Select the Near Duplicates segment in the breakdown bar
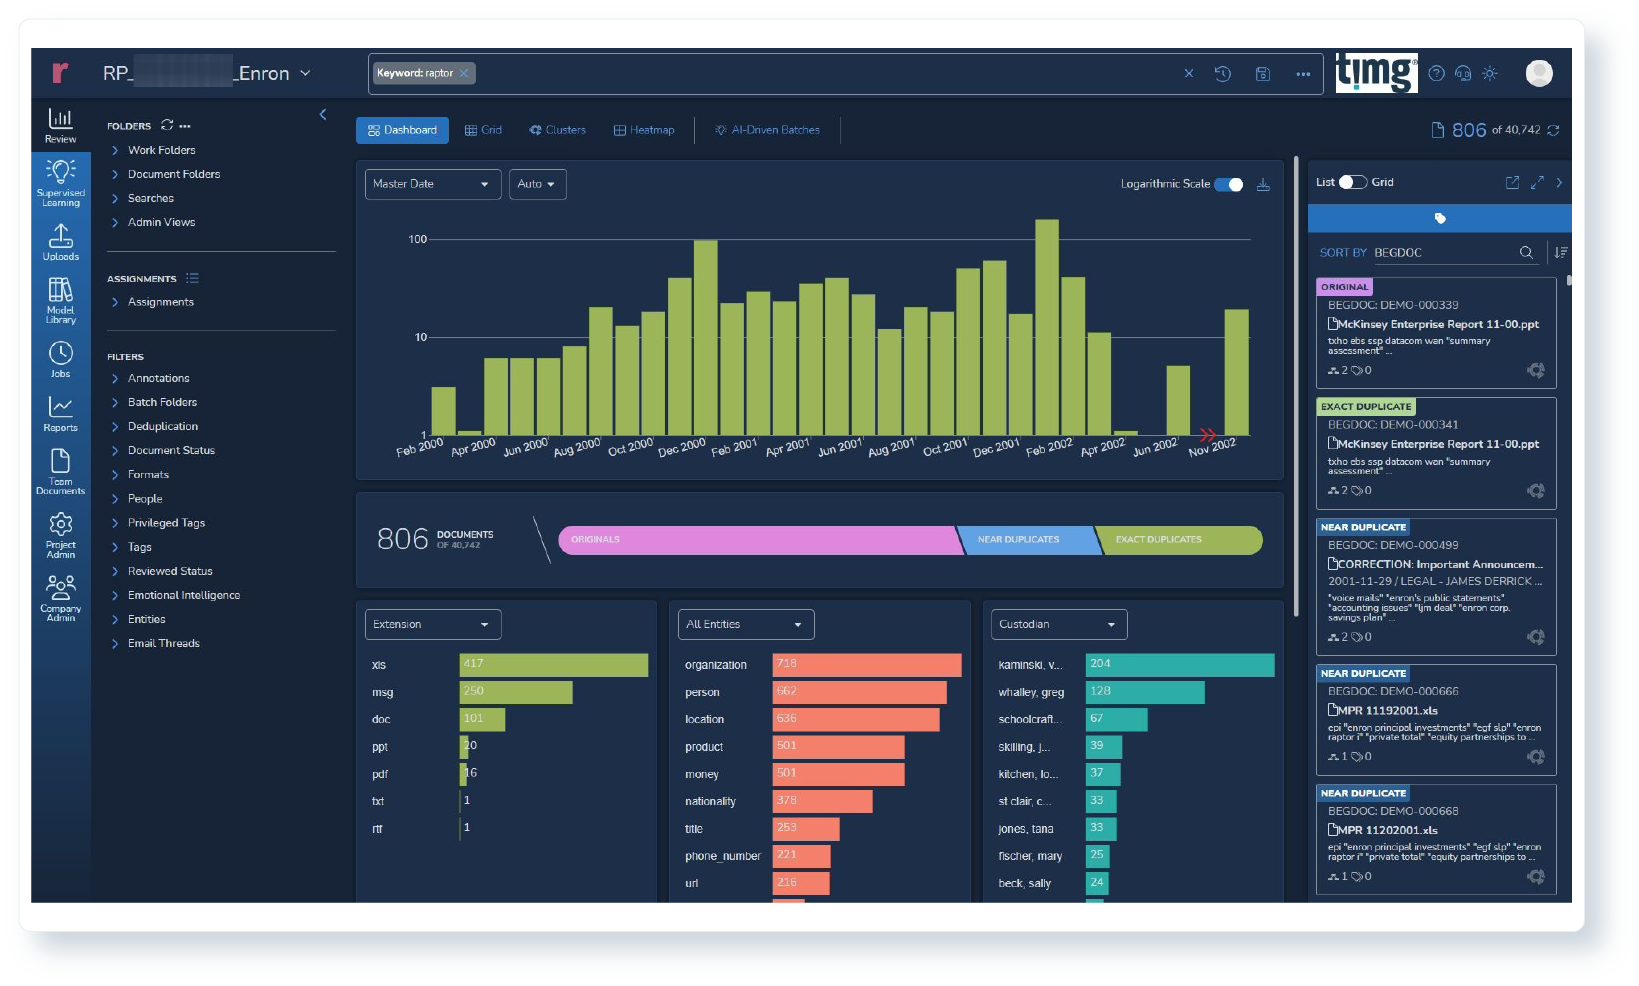1639x986 pixels. 1022,540
